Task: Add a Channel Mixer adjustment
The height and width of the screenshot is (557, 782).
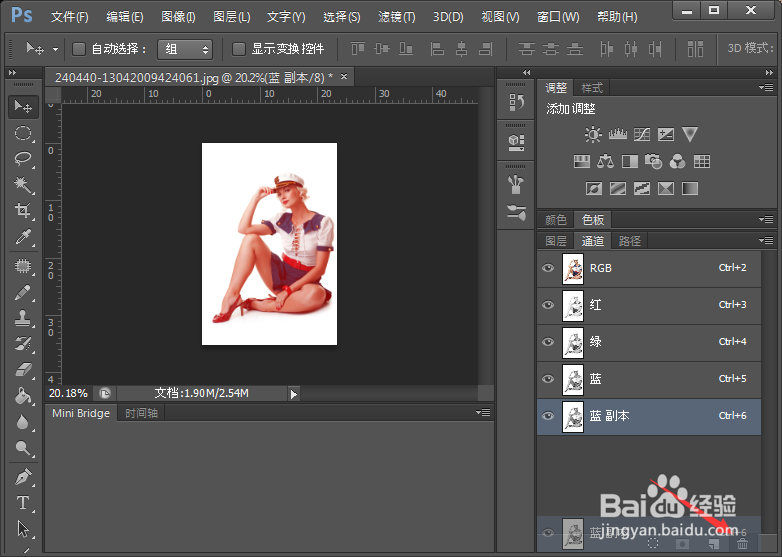Action: pos(677,161)
